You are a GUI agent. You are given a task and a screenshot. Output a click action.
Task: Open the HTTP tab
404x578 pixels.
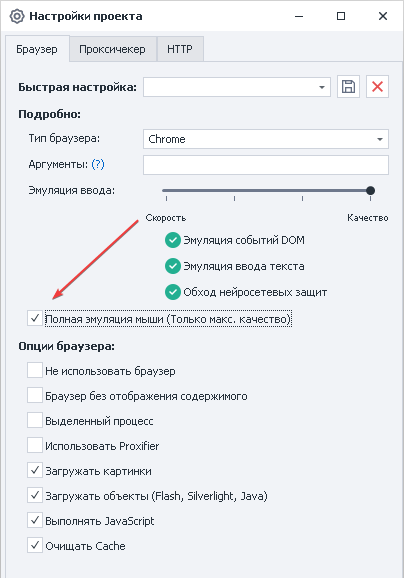[180, 49]
